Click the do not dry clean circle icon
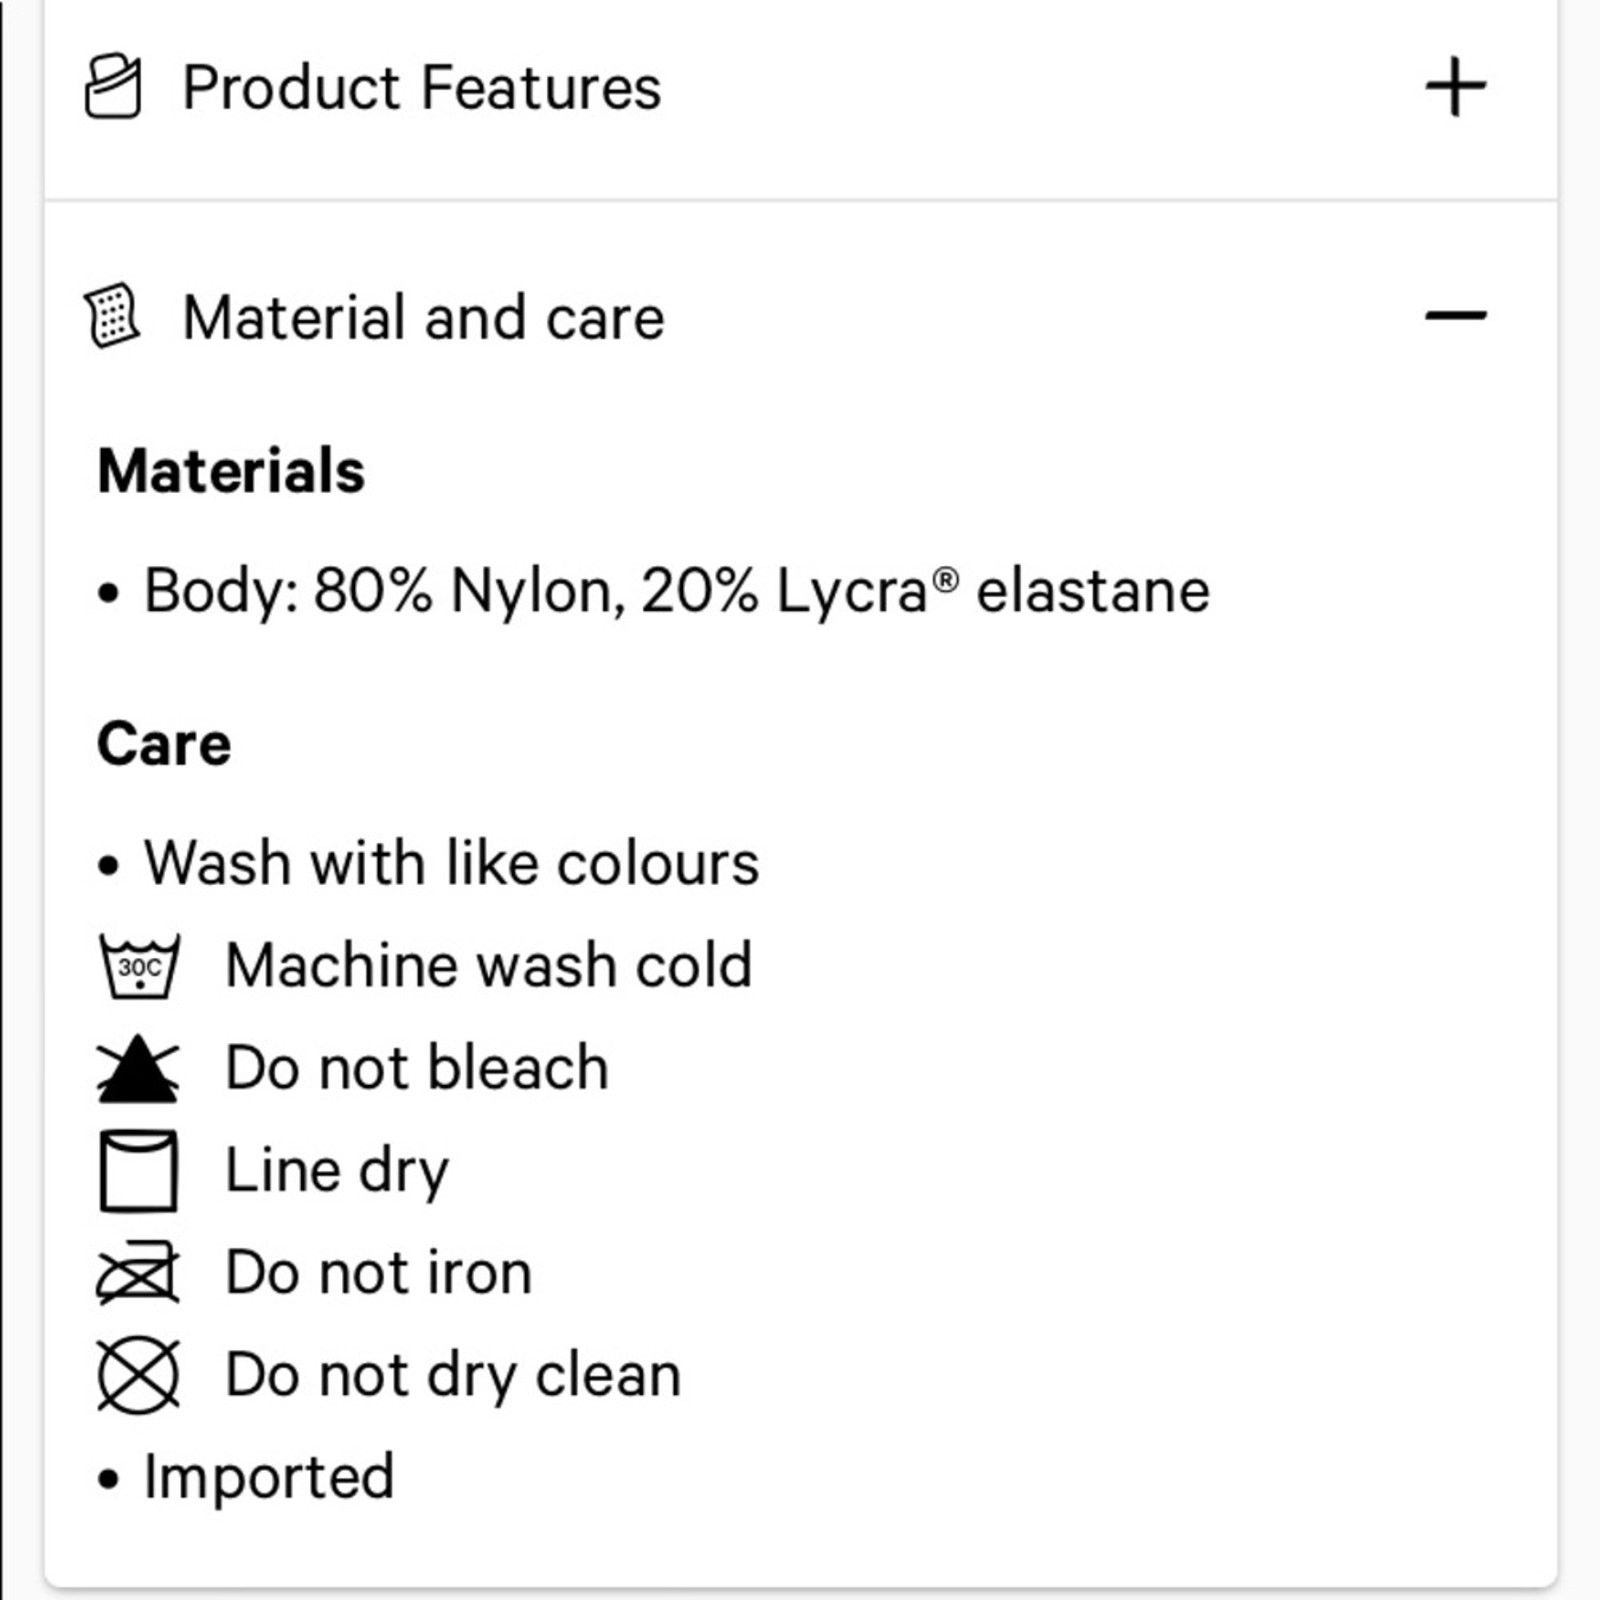Screen dimensions: 1600x1600 (x=138, y=1376)
